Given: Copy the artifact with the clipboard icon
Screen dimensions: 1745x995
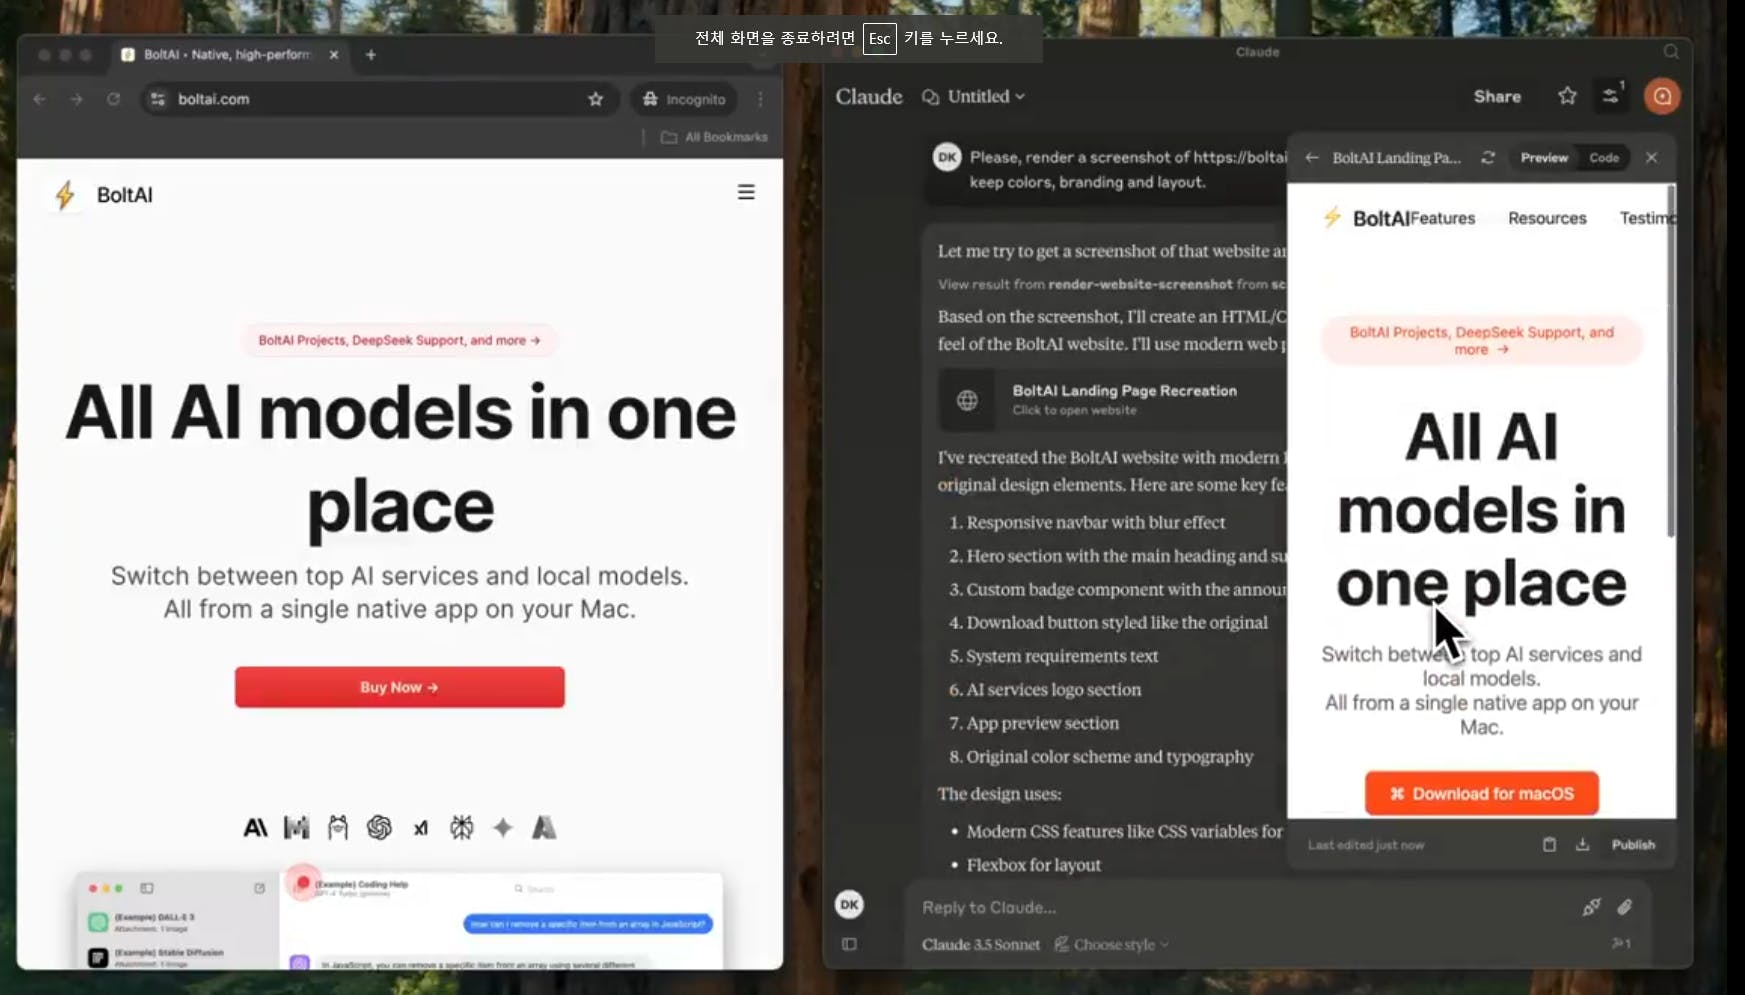Looking at the screenshot, I should click(x=1549, y=845).
